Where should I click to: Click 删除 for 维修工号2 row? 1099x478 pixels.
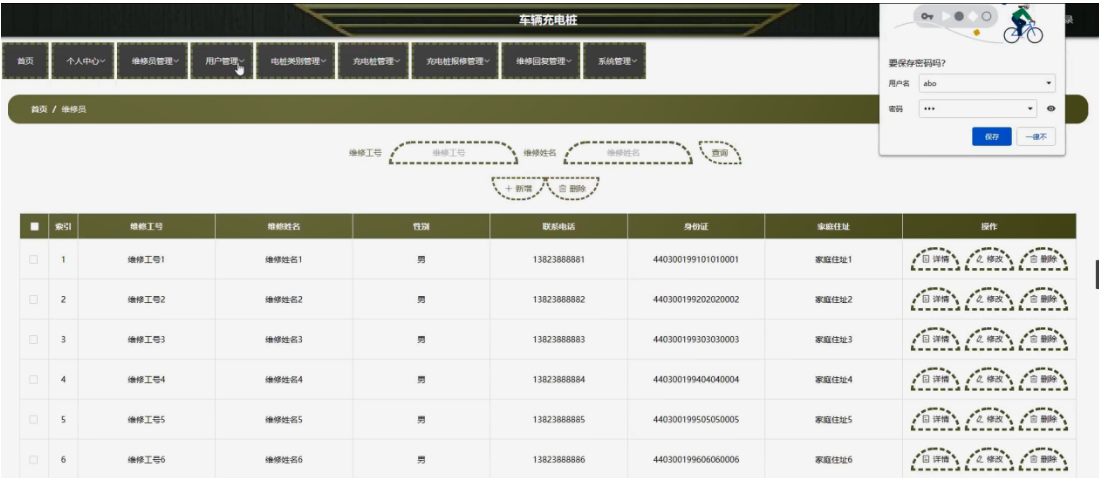click(x=1044, y=299)
